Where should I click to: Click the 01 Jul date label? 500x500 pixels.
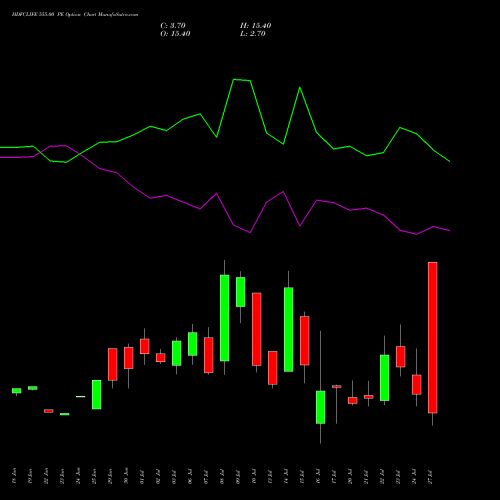(142, 476)
